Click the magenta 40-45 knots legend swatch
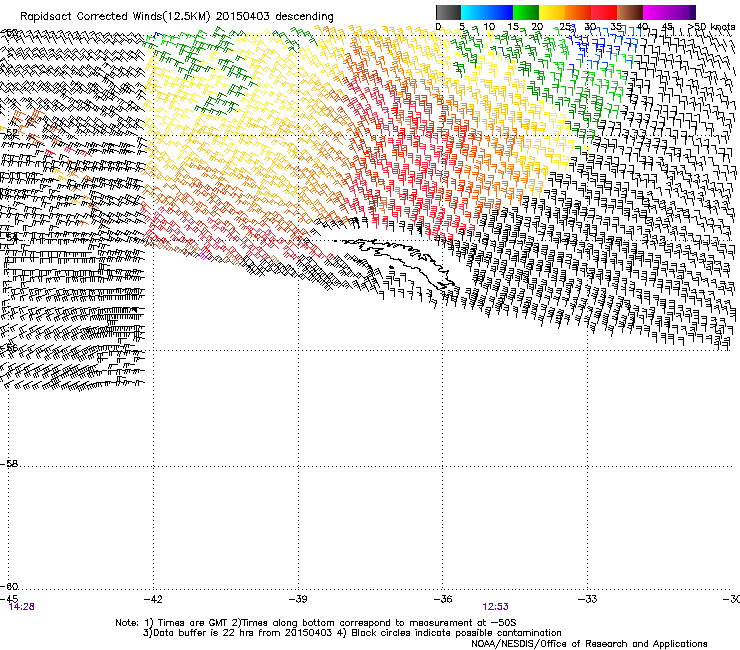740x650 pixels. tap(656, 12)
